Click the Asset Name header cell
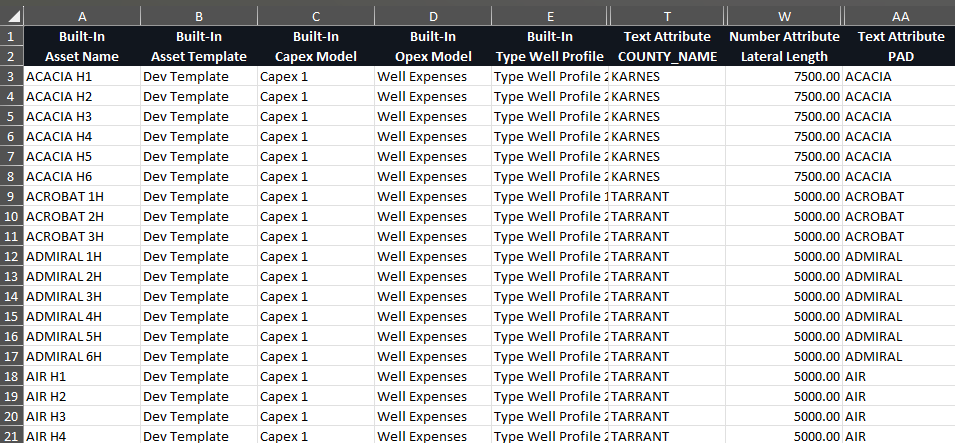The height and width of the screenshot is (443, 955). (x=82, y=57)
